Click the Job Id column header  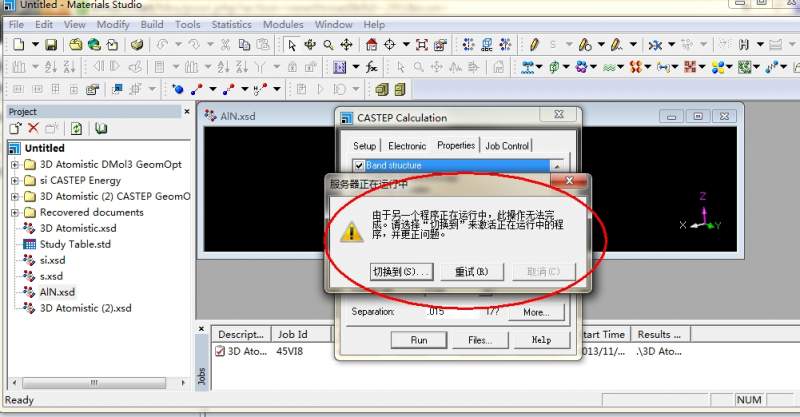point(301,334)
